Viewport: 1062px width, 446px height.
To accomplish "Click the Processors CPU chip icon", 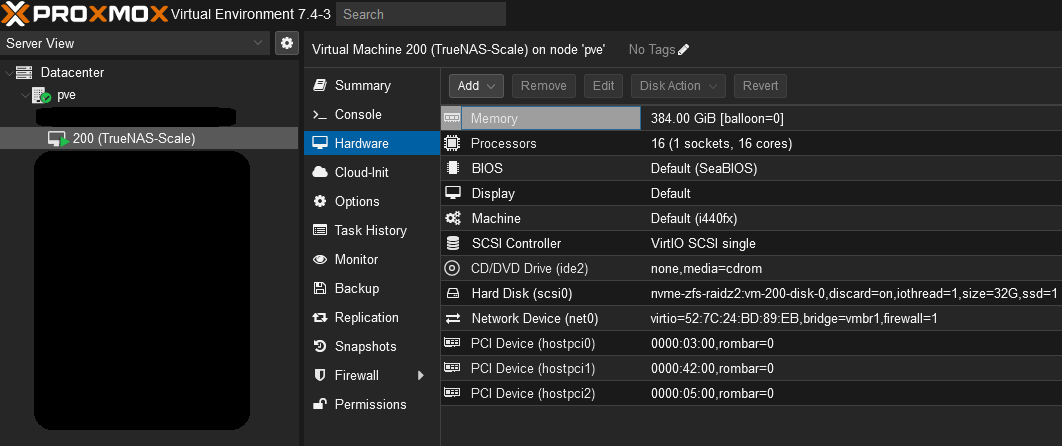I will (452, 143).
